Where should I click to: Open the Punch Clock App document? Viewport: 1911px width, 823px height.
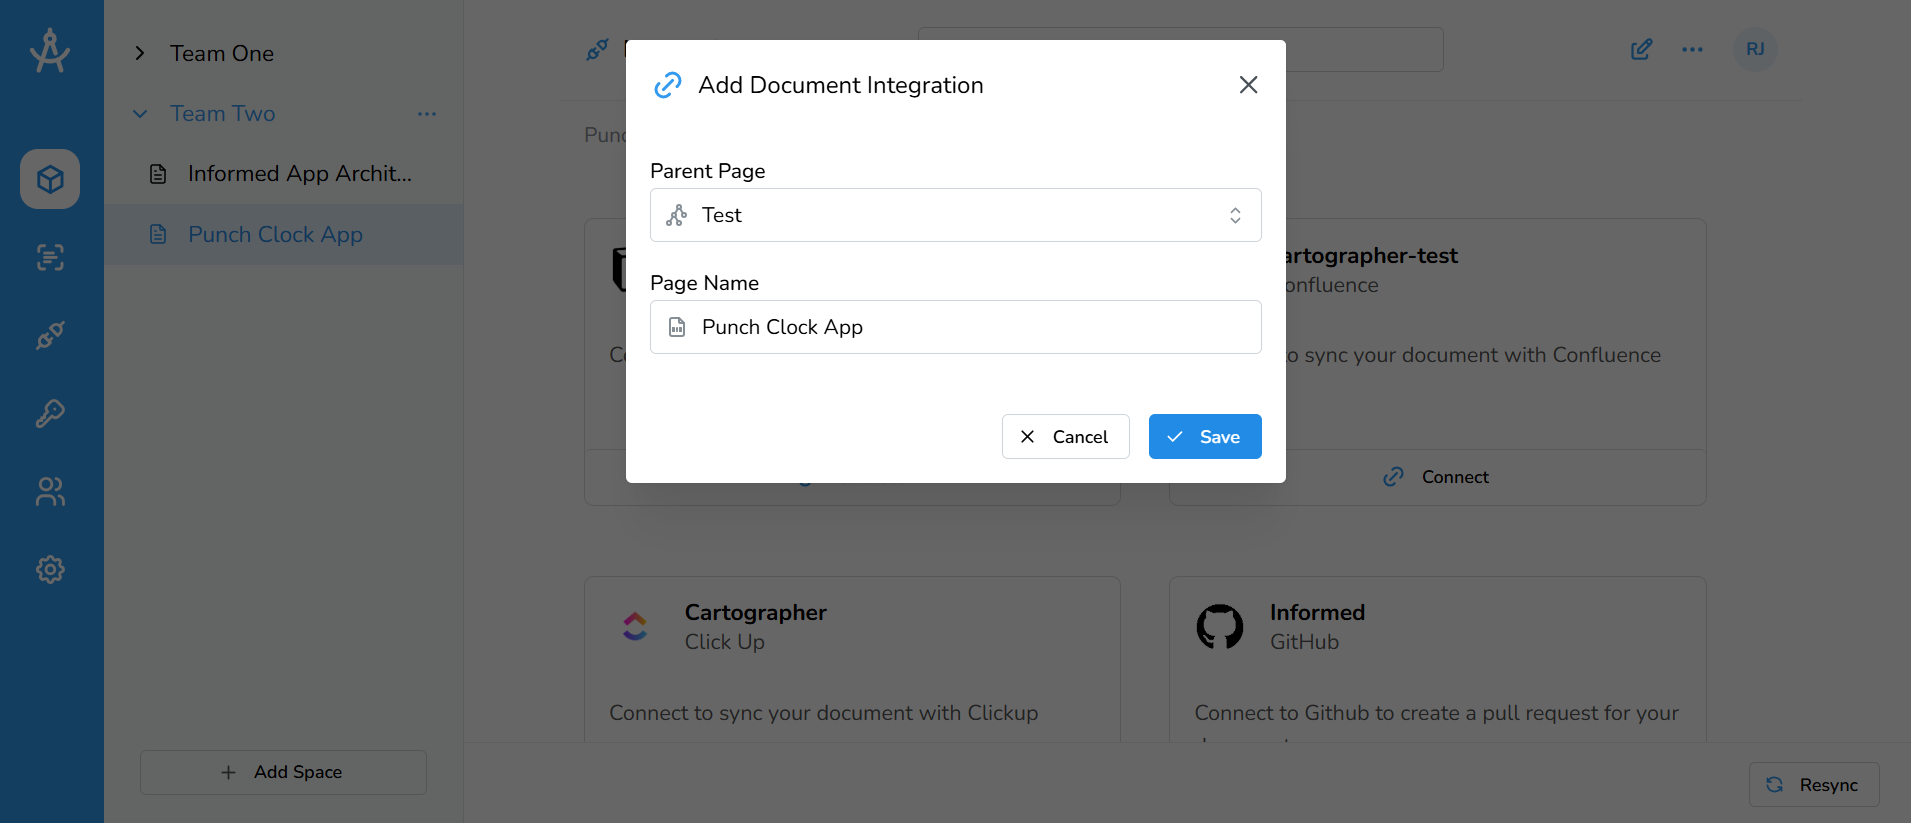pos(284,234)
